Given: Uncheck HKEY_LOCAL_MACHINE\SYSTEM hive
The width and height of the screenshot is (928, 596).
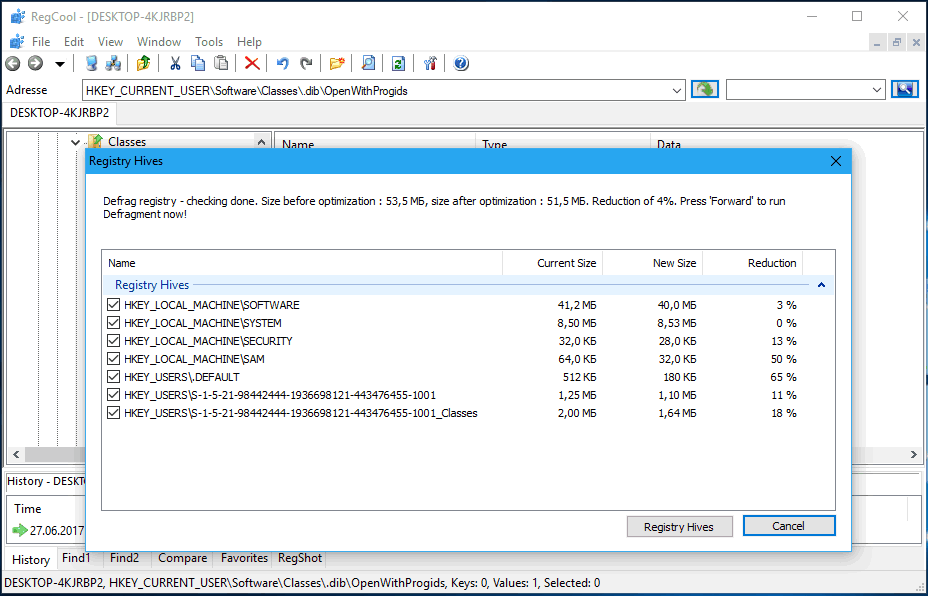Looking at the screenshot, I should click(x=114, y=323).
